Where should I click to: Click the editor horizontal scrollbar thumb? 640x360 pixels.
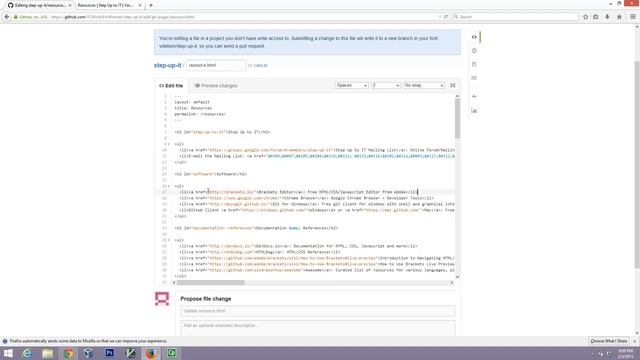coord(211,282)
